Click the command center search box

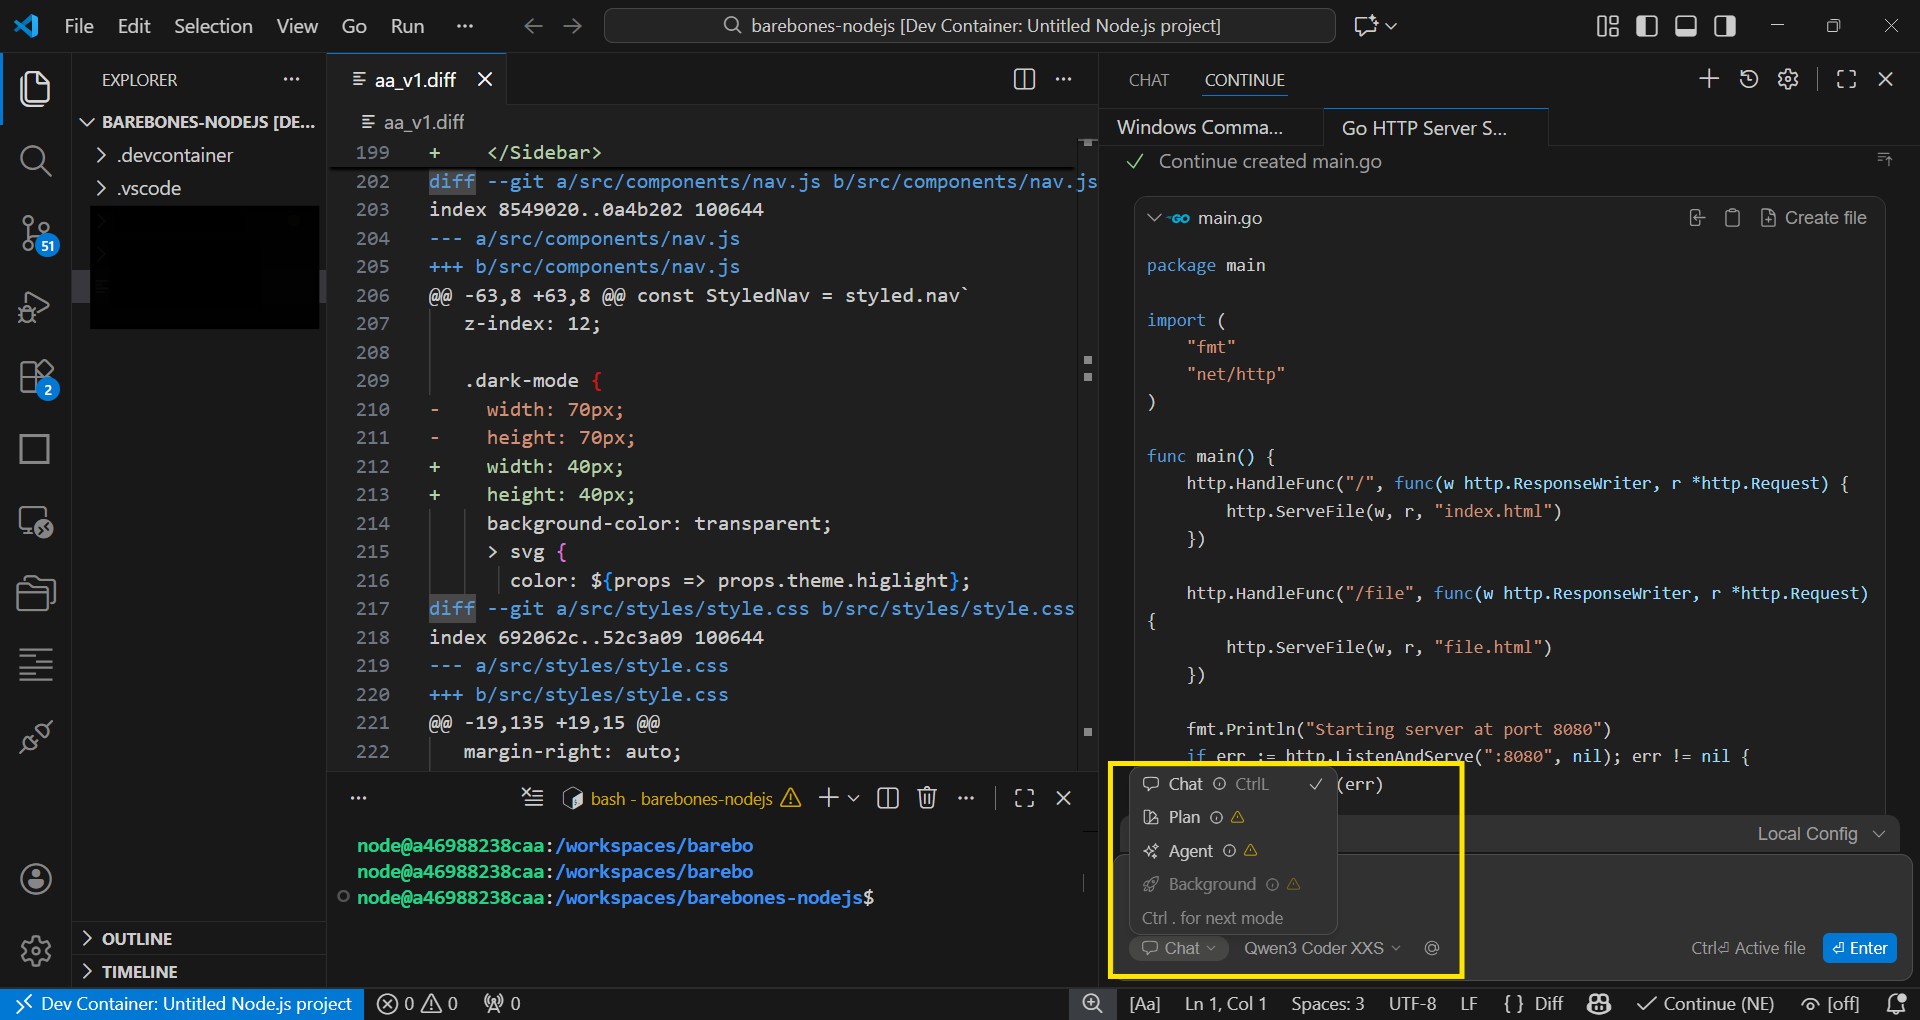tap(969, 26)
